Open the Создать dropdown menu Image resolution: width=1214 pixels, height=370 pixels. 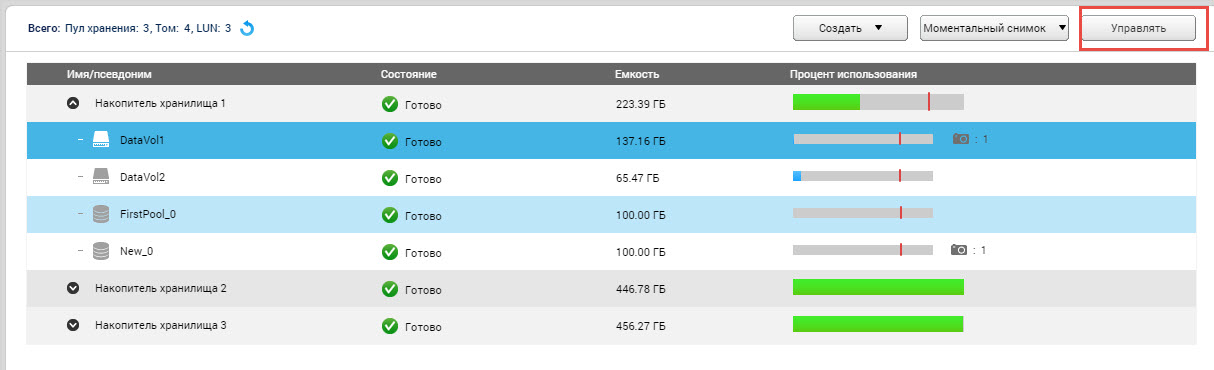[850, 28]
